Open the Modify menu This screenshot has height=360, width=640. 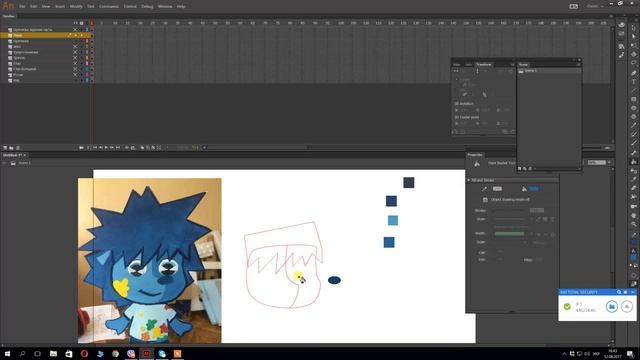point(76,7)
